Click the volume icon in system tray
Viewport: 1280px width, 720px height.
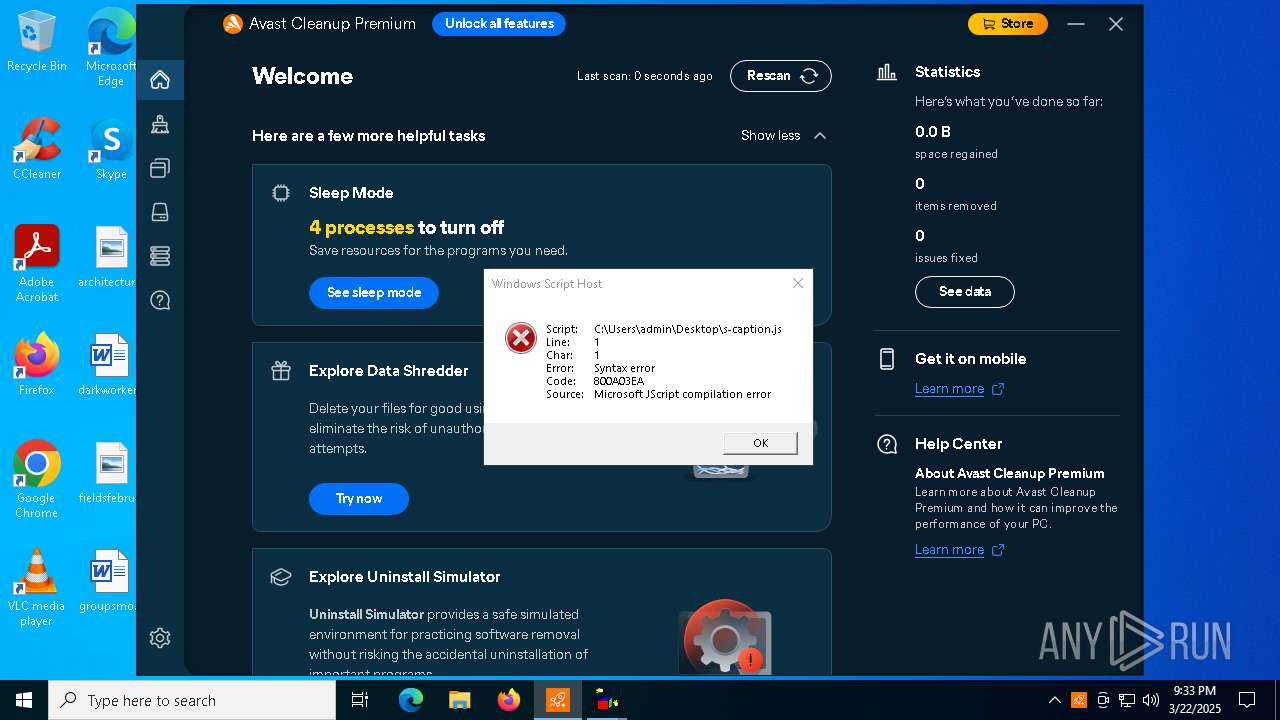[x=1151, y=700]
